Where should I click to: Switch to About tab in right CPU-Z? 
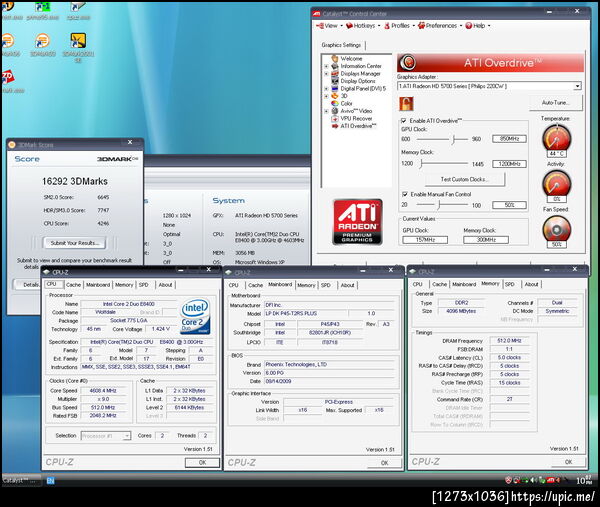531,284
